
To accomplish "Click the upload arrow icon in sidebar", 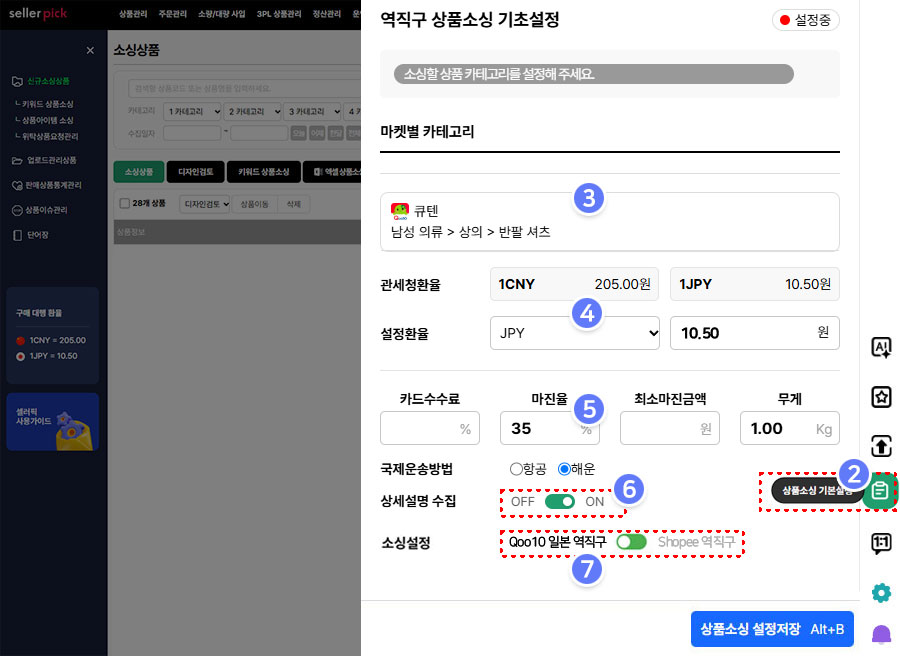I will [x=881, y=446].
